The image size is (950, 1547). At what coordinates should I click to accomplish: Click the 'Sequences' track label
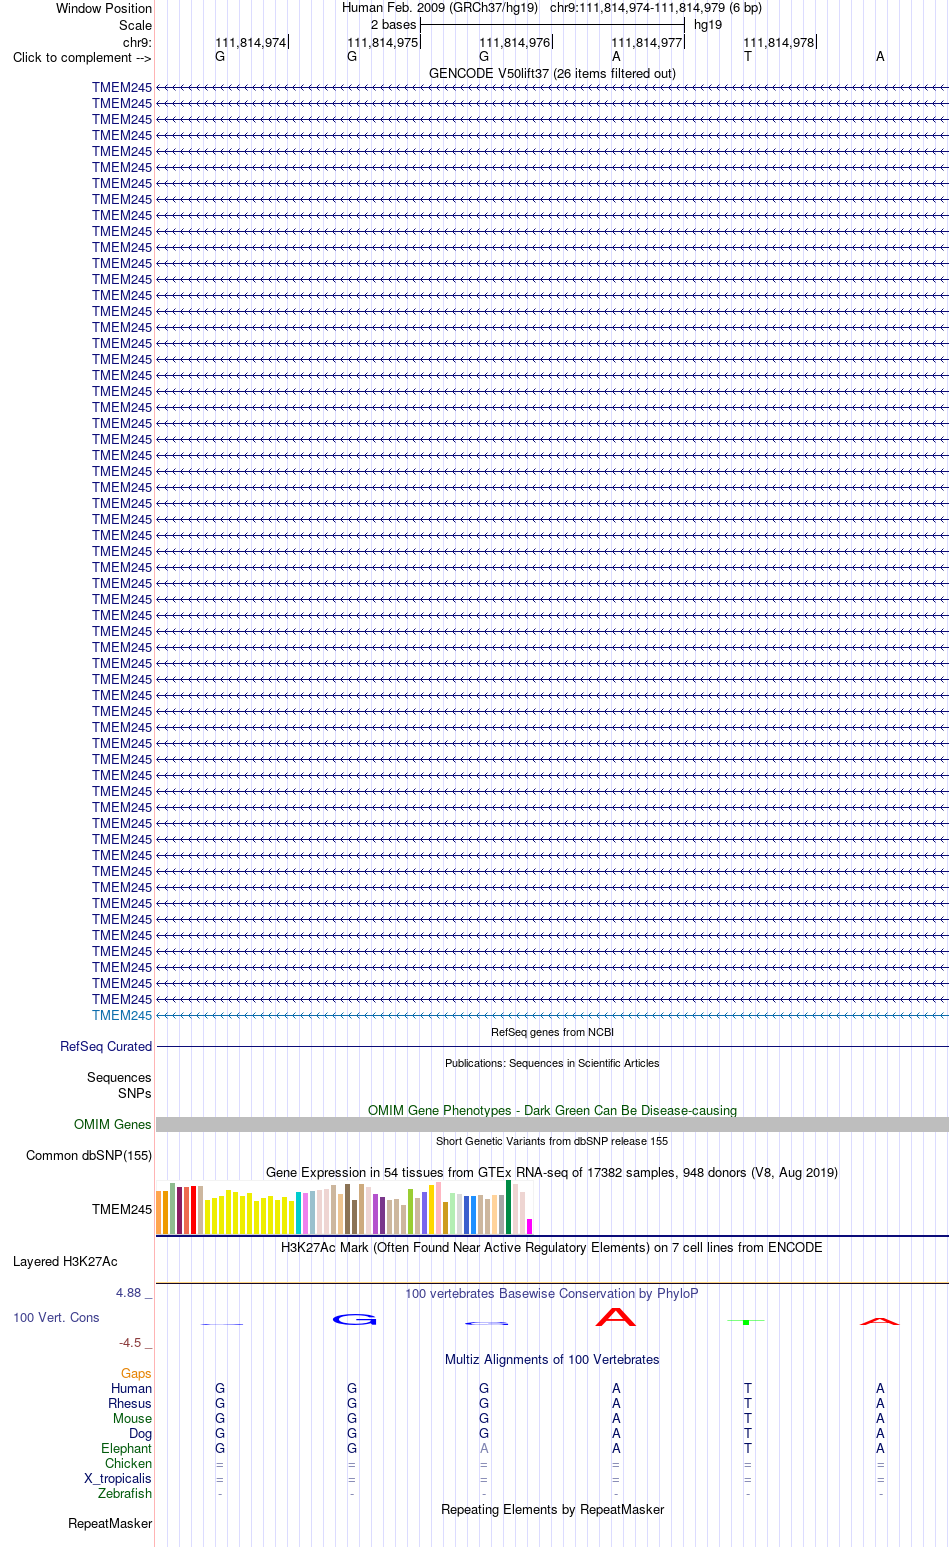point(119,1078)
